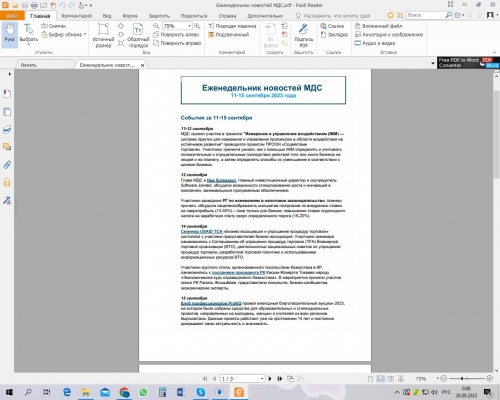Expand the left navigation panel arrow
The width and height of the screenshot is (500, 400).
point(9,74)
